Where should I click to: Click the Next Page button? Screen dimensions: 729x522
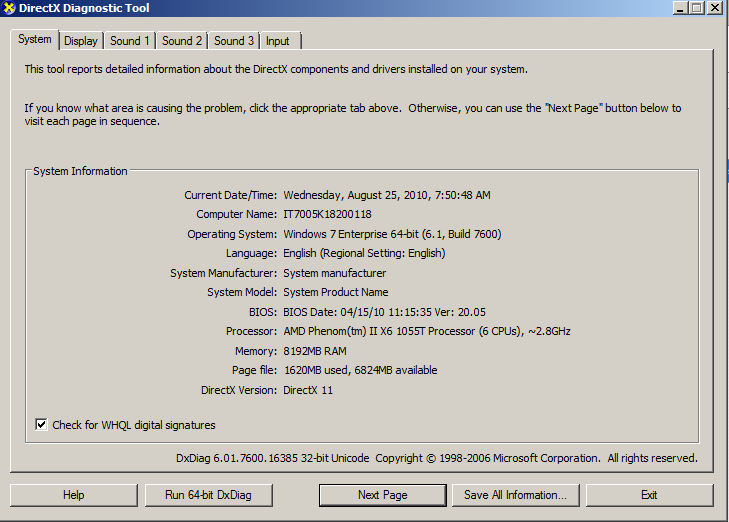pos(383,495)
